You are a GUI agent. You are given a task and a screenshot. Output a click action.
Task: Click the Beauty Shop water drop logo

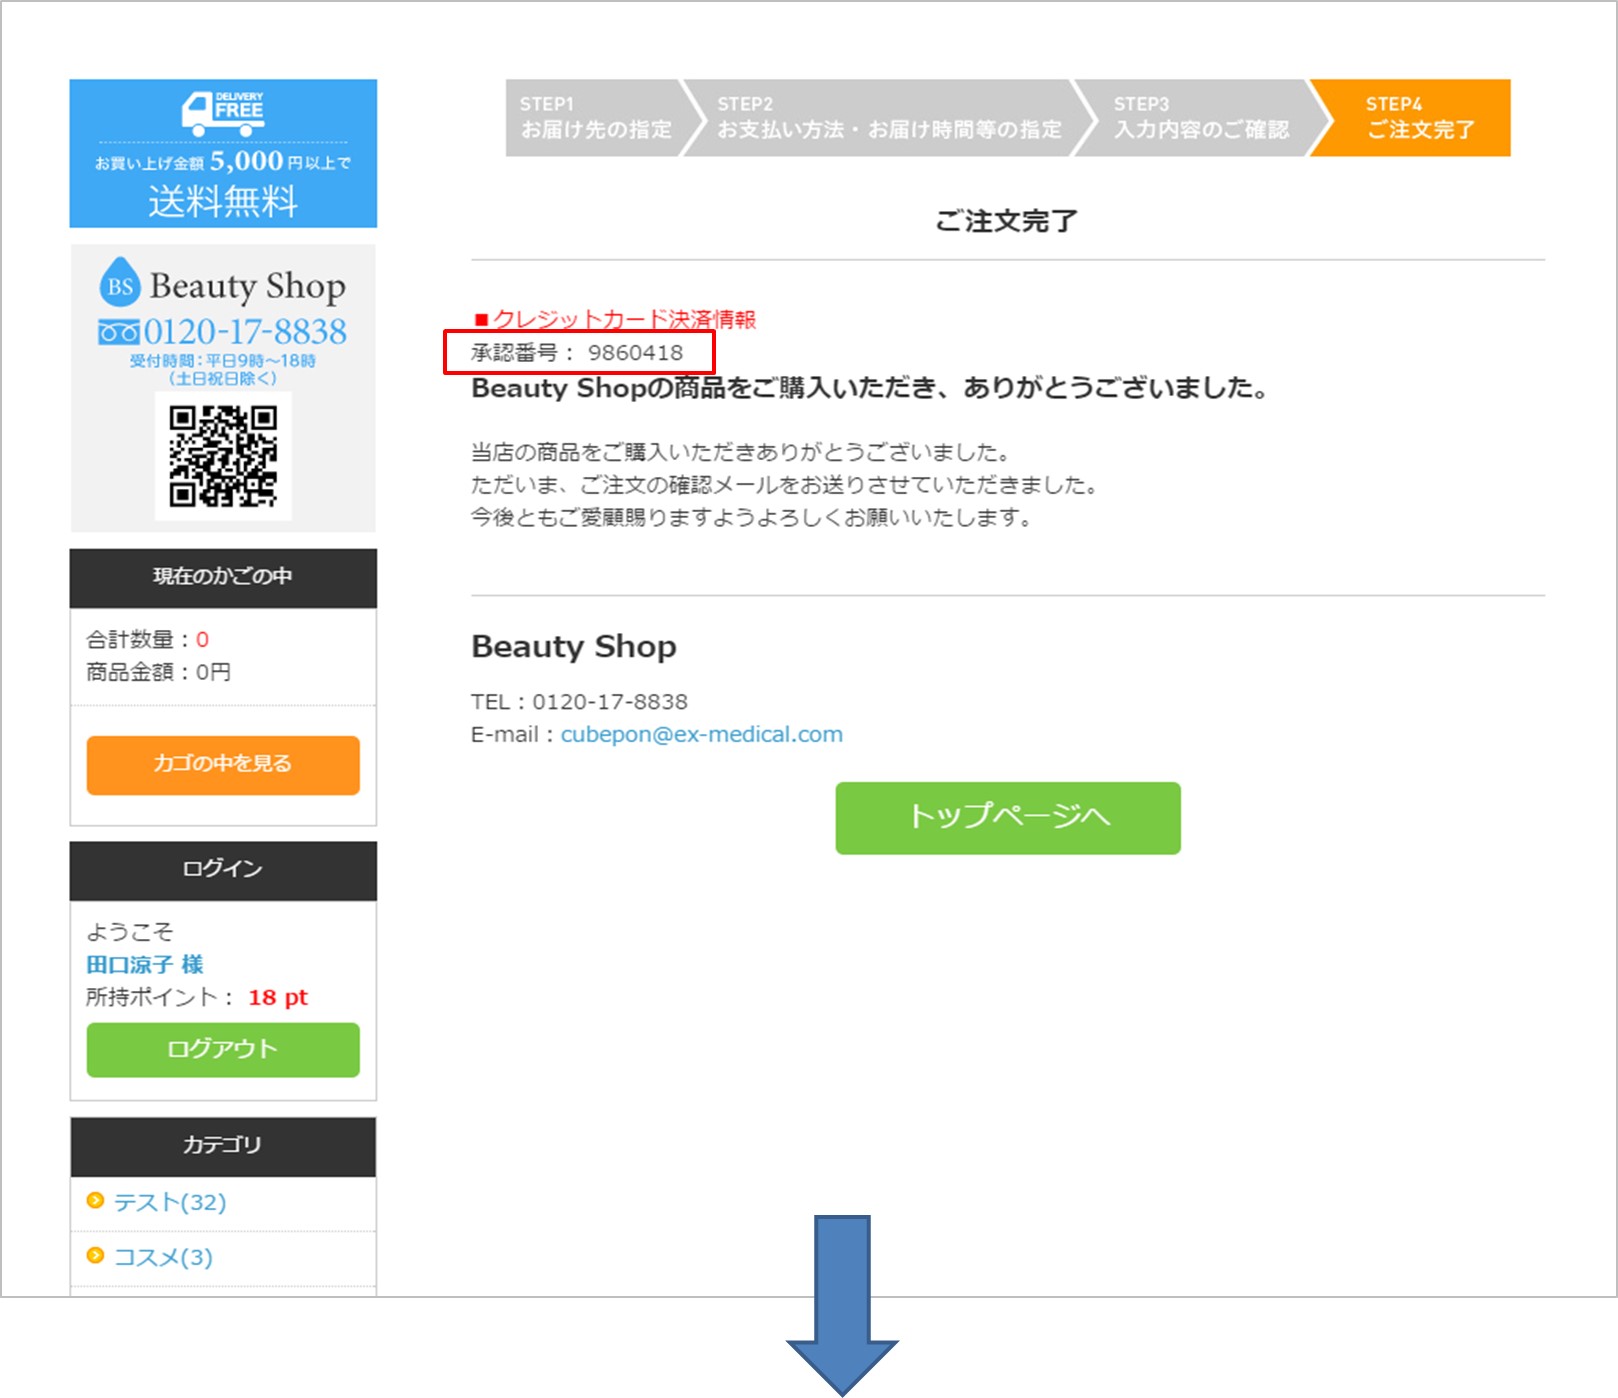click(x=120, y=283)
